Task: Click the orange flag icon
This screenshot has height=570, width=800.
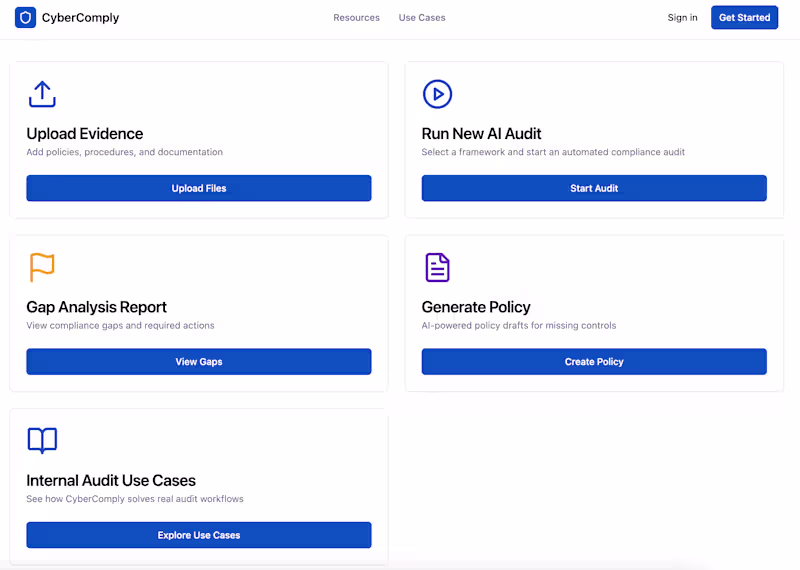Action: tap(42, 267)
